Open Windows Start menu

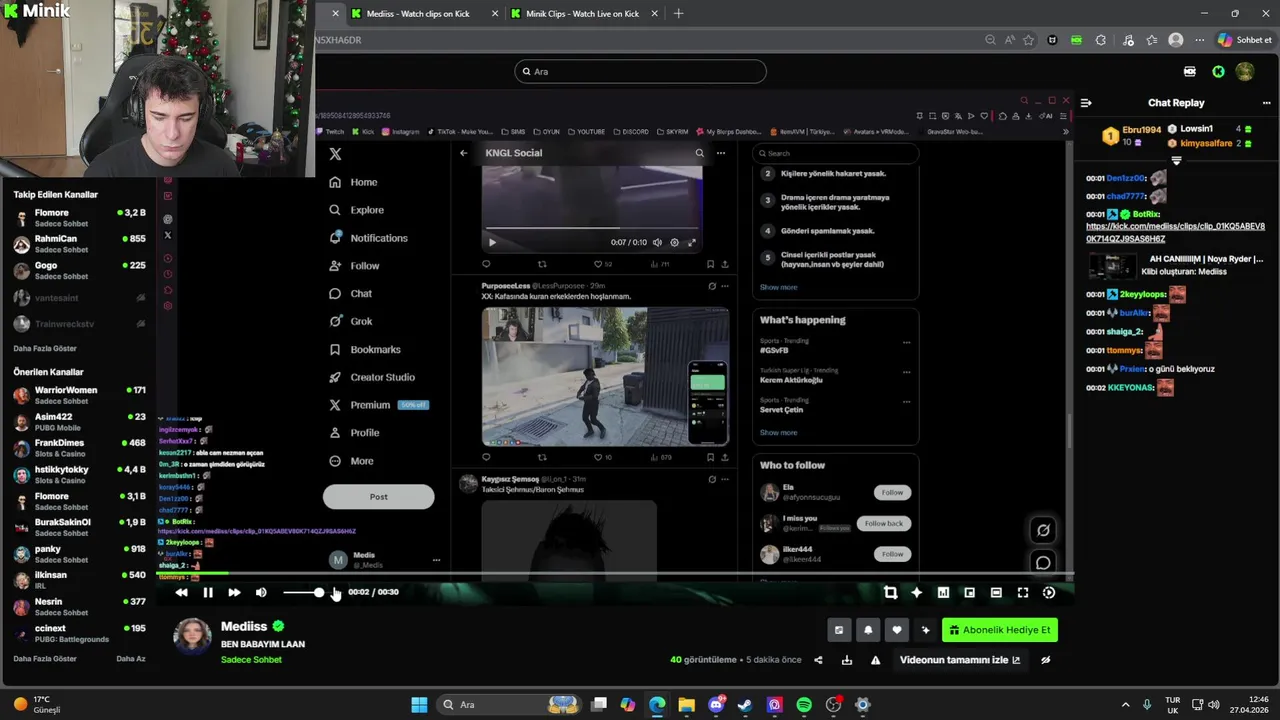pos(419,704)
